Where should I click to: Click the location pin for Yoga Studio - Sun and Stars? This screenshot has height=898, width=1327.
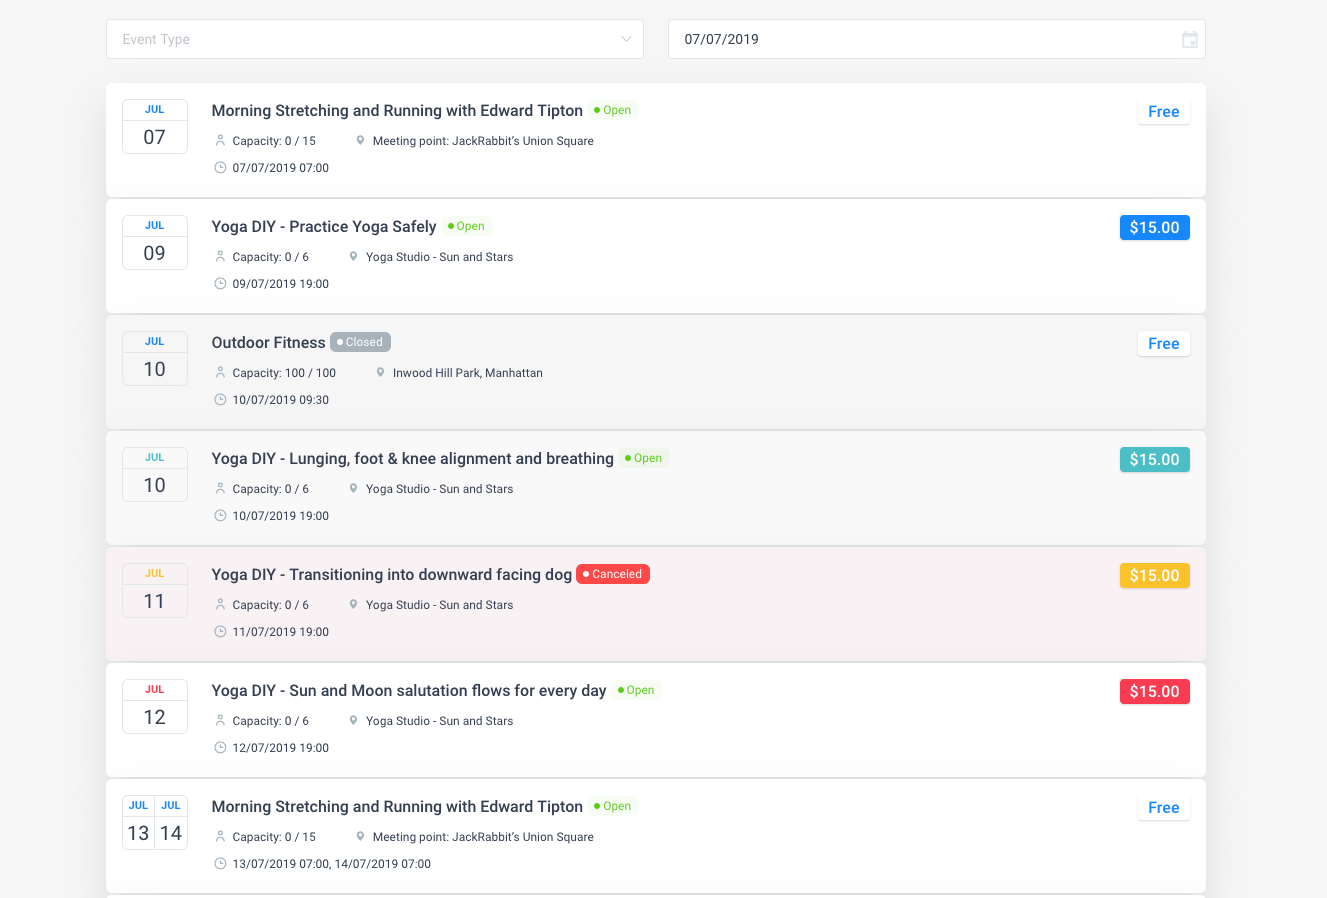tap(353, 256)
